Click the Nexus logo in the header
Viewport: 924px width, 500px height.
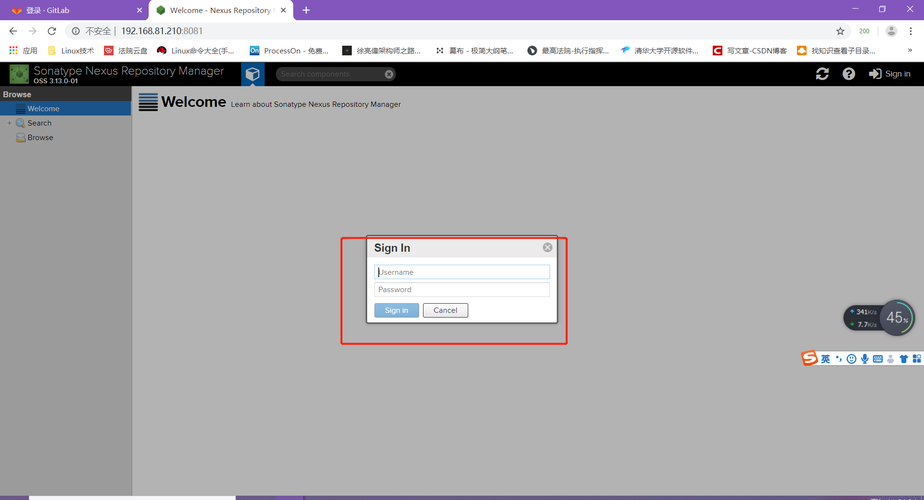19,74
